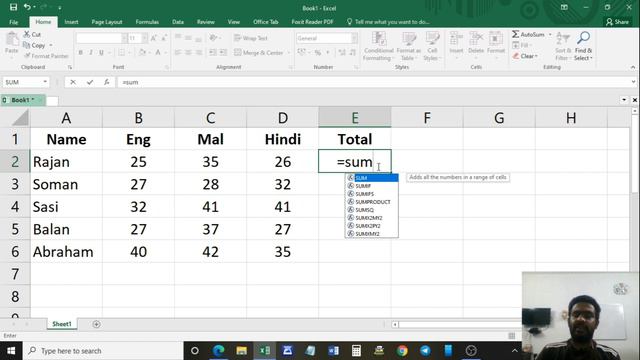This screenshot has height=360, width=640.
Task: Select the Sheet1 tab
Action: (x=62, y=324)
